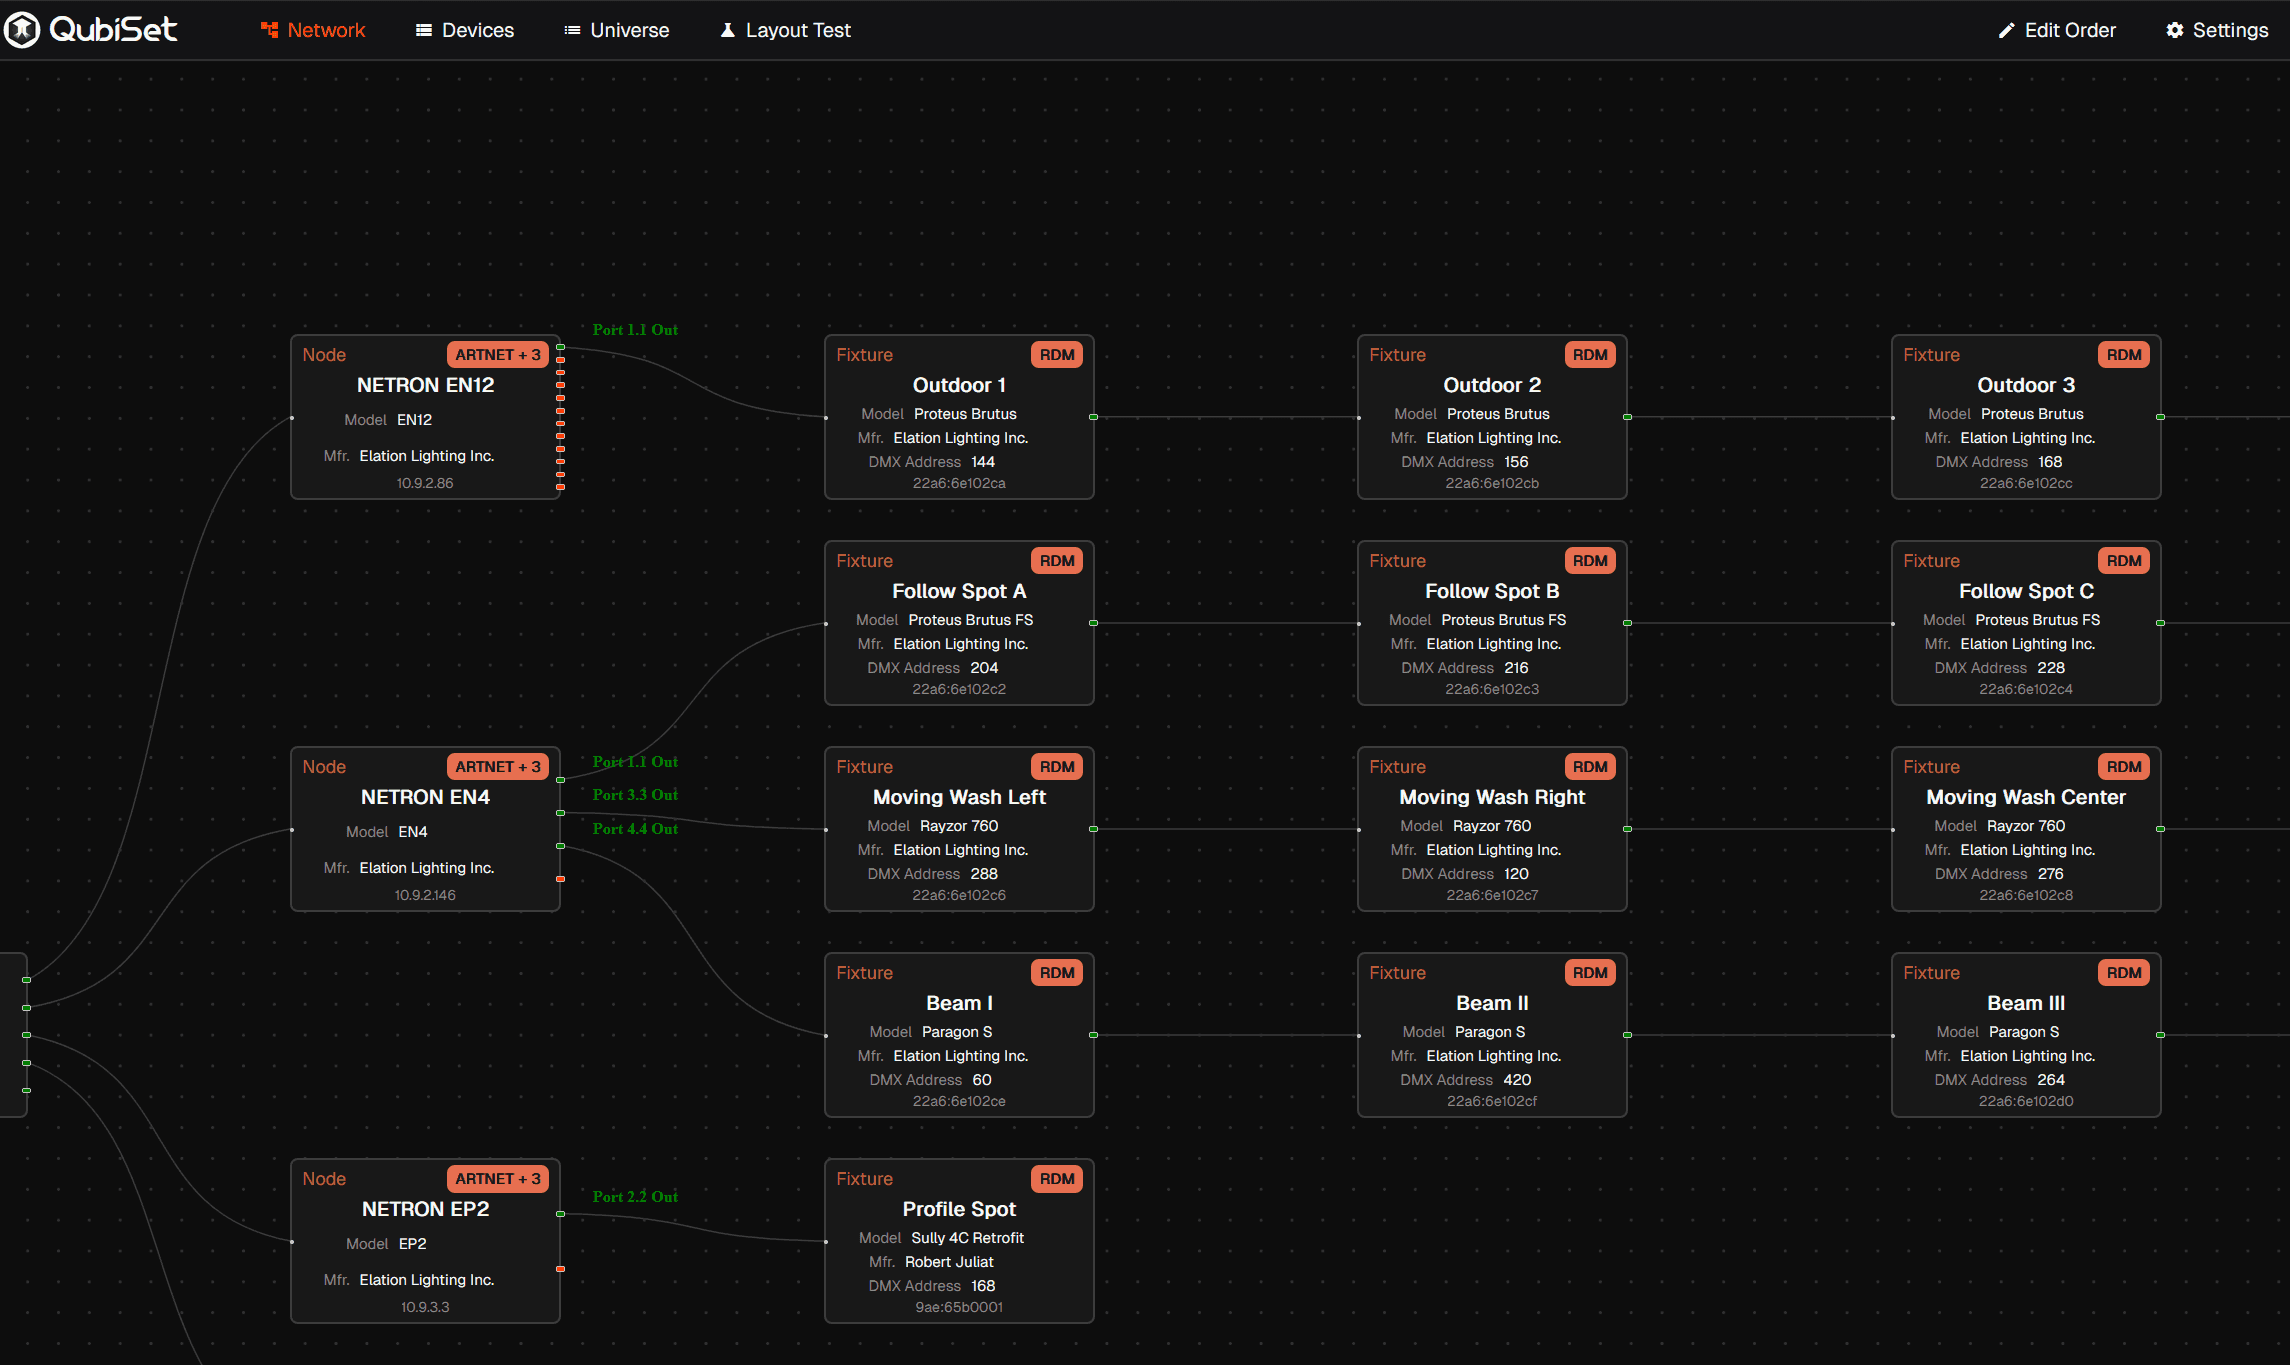
Task: Click the RDM badge on Moving Wash Center
Action: coord(2124,767)
